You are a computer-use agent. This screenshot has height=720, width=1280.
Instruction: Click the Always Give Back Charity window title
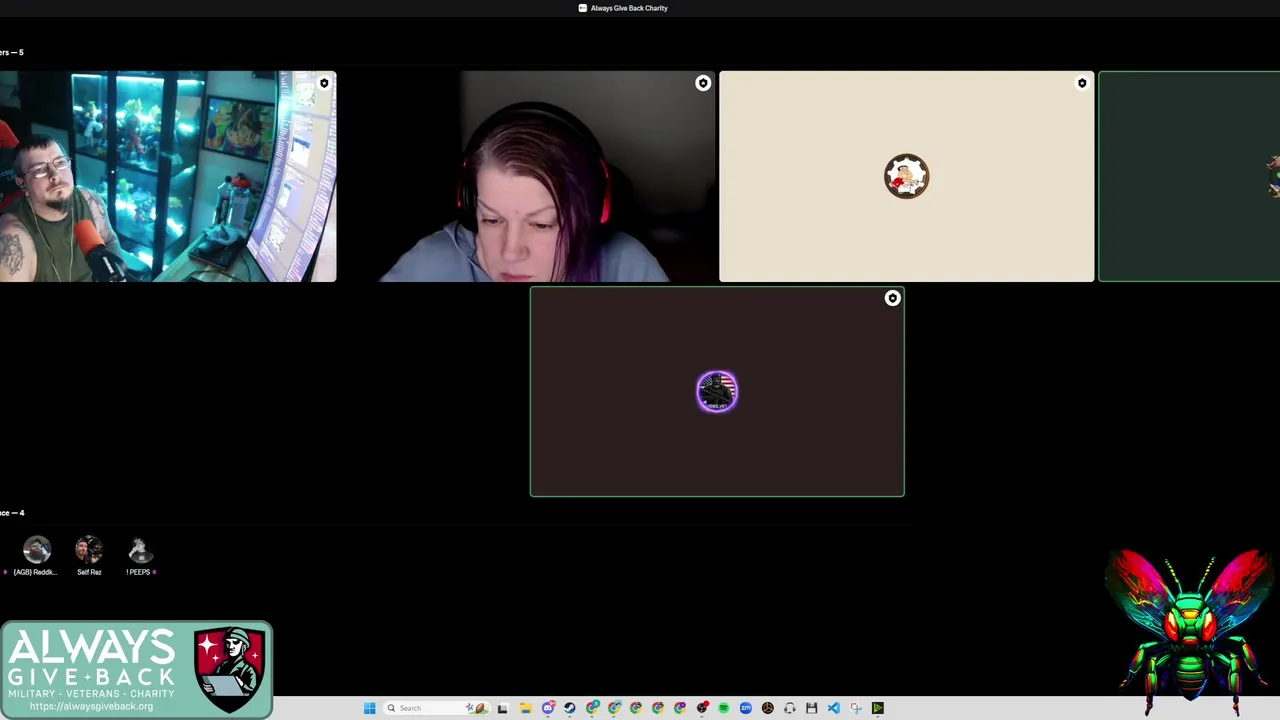click(x=629, y=8)
